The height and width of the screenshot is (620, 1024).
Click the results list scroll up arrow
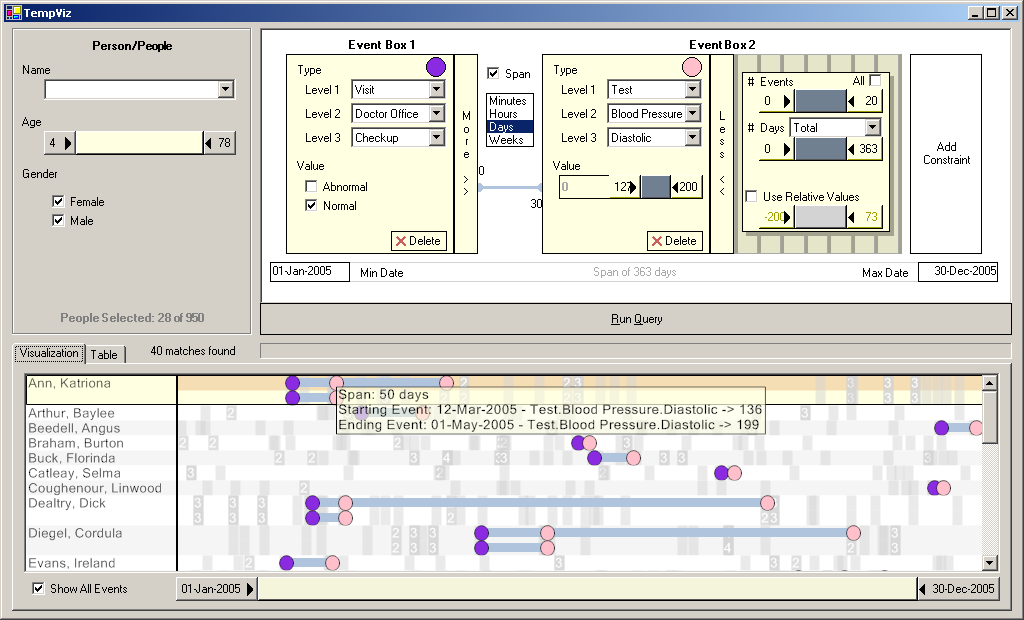click(990, 383)
